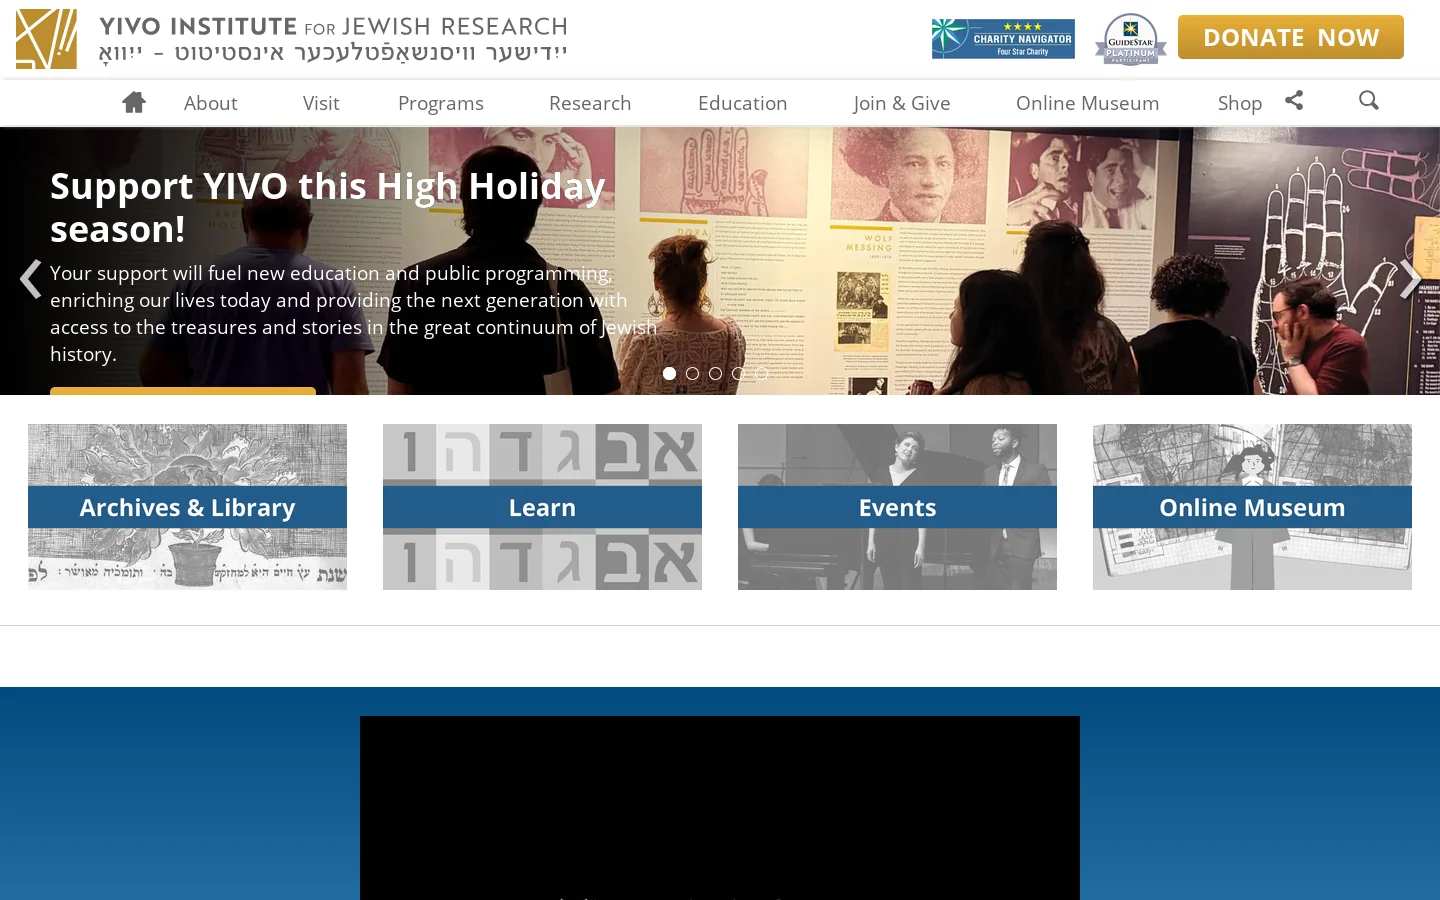This screenshot has height=900, width=1440.
Task: Select the second carousel dot
Action: point(692,373)
